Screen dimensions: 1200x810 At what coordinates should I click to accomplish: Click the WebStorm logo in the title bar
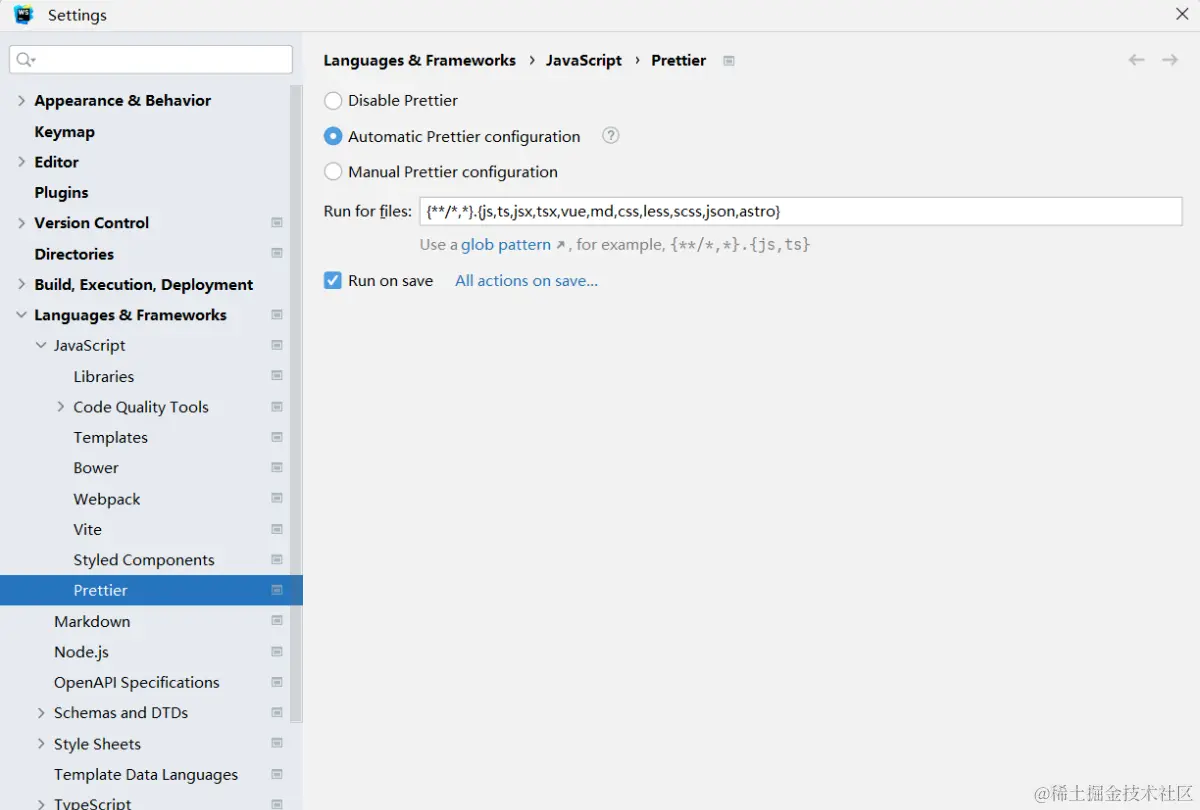pos(24,15)
